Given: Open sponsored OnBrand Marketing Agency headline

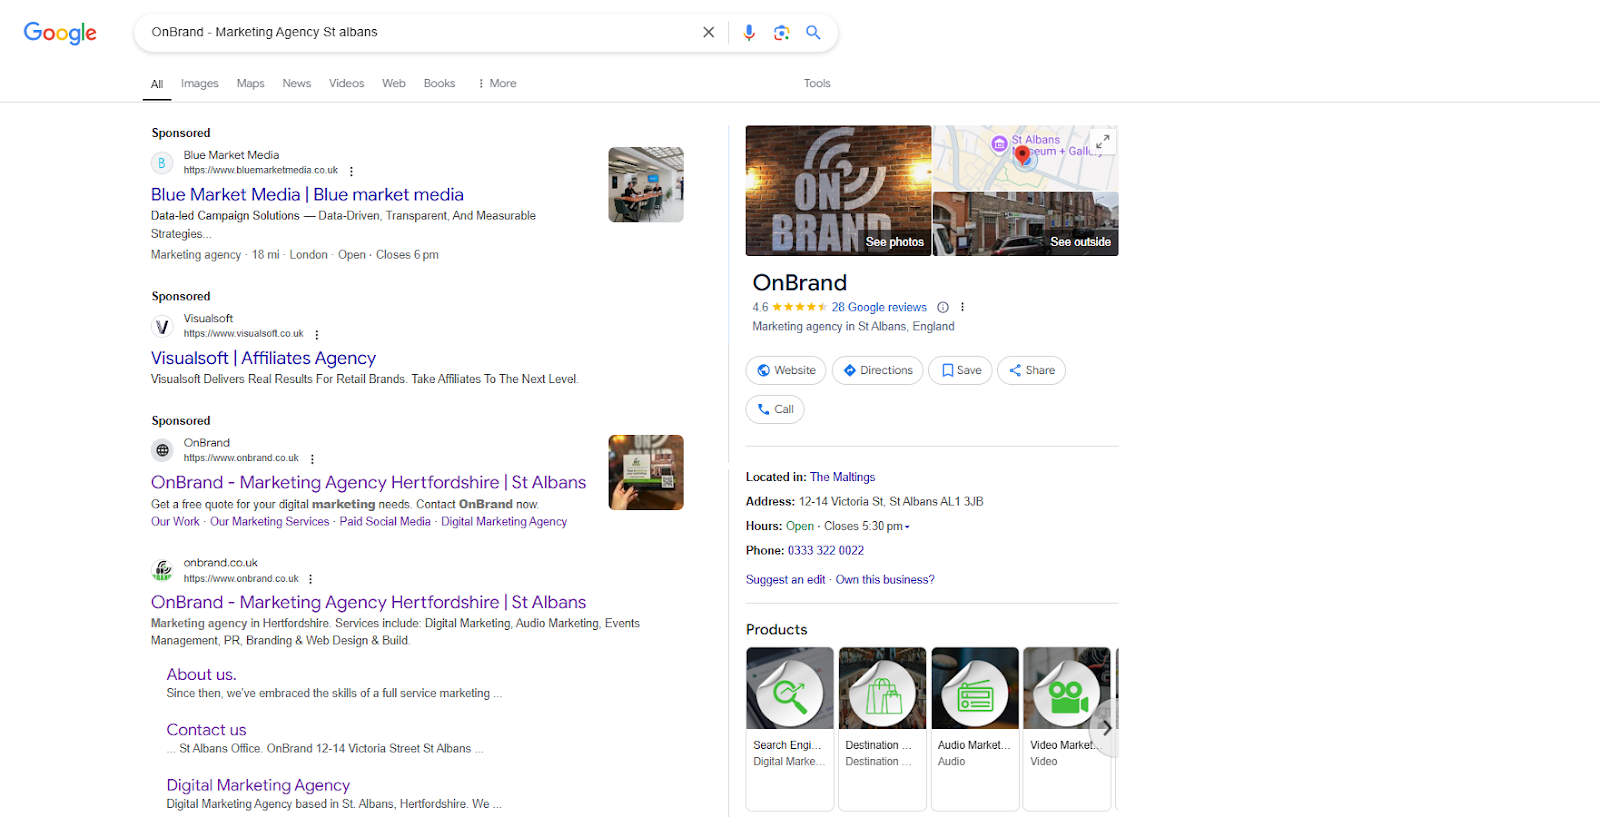Looking at the screenshot, I should point(368,482).
